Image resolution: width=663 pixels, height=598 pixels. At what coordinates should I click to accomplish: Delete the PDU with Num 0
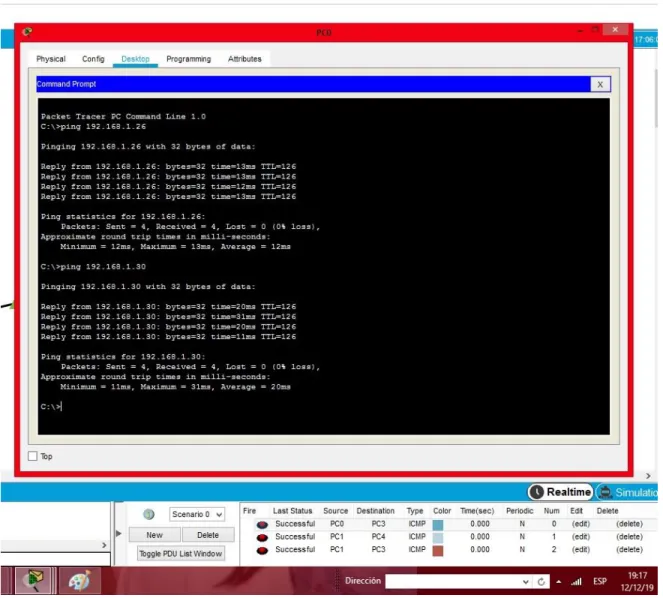coord(629,524)
